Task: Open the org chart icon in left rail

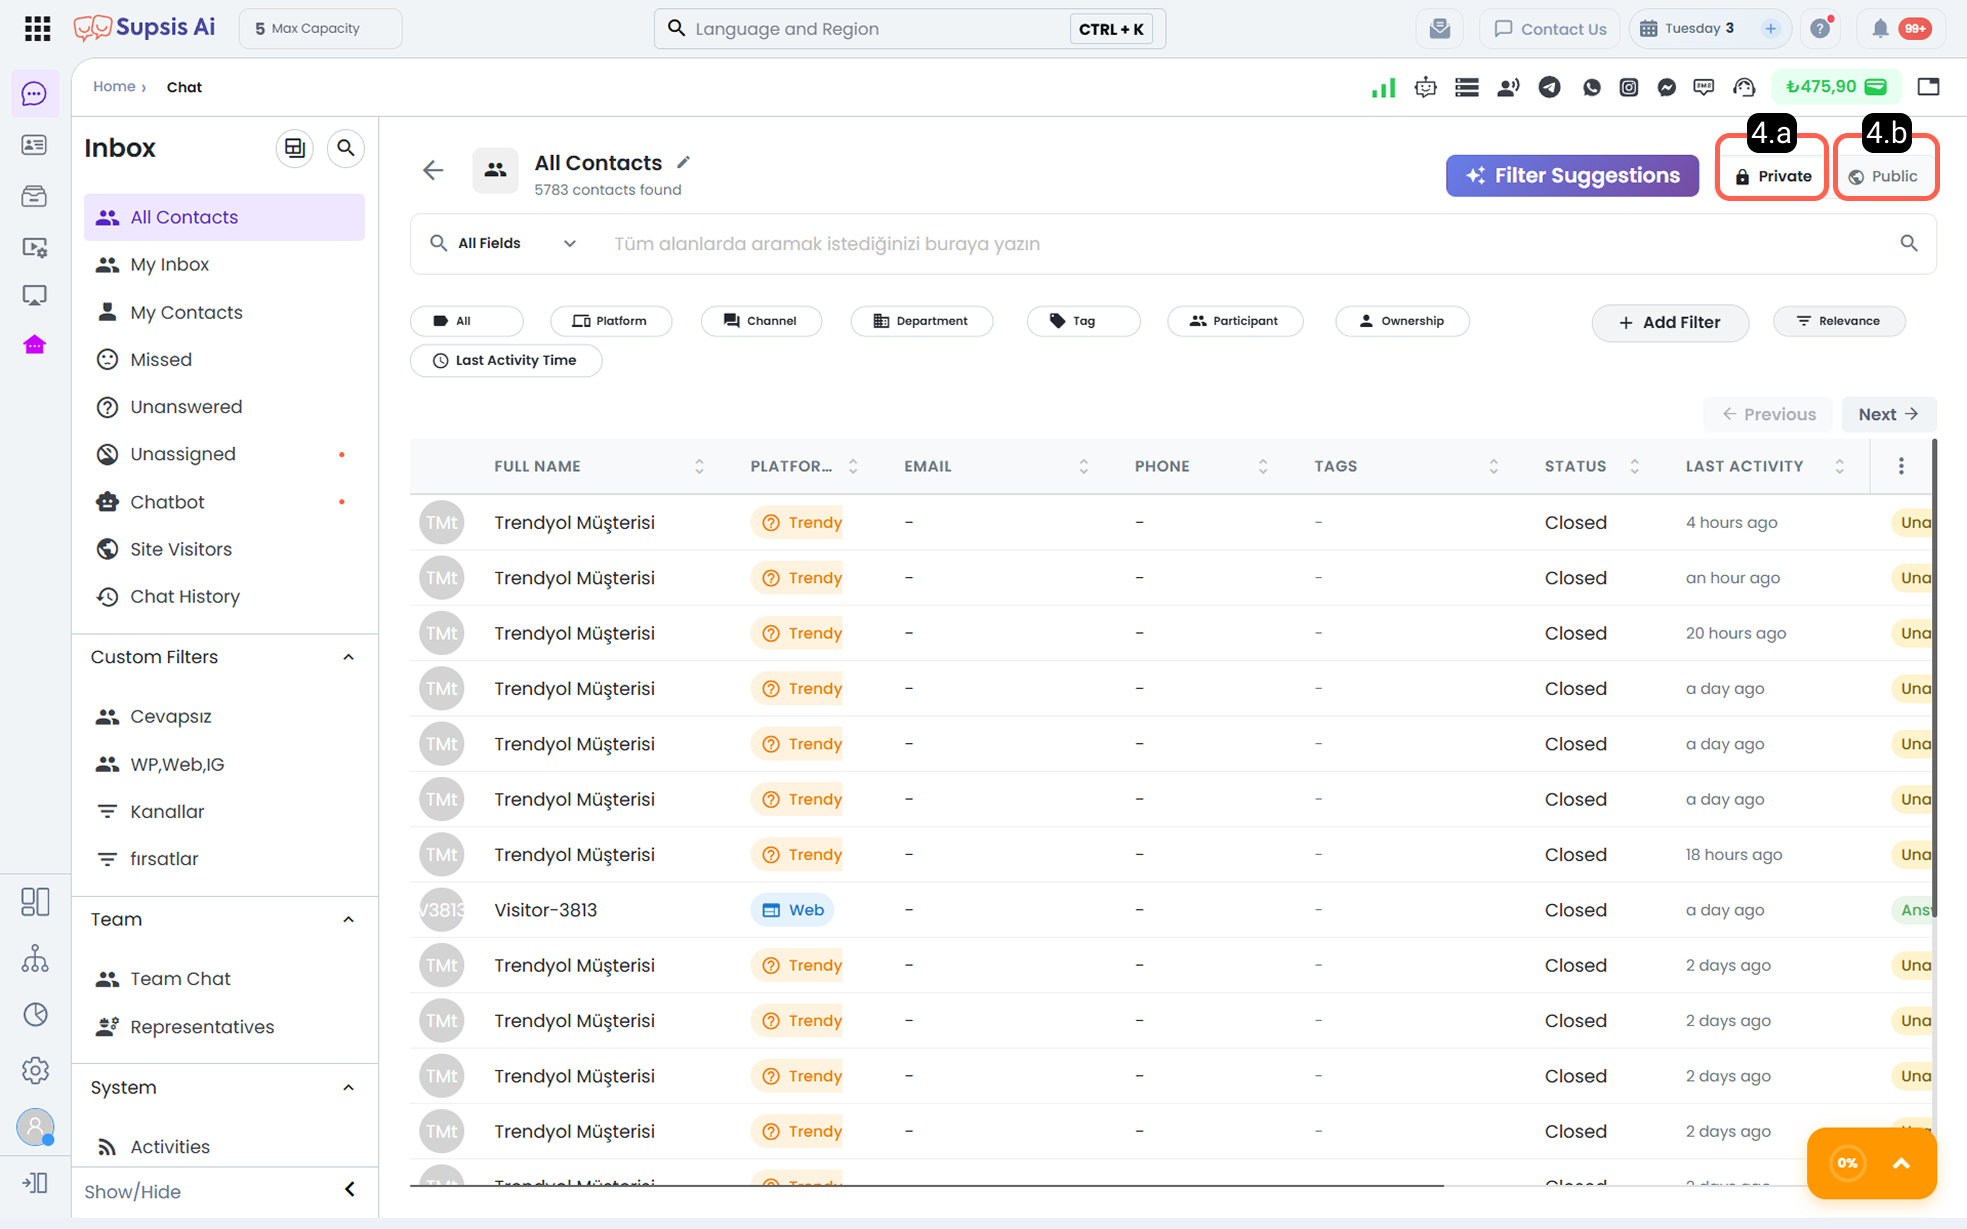Action: pyautogui.click(x=35, y=958)
